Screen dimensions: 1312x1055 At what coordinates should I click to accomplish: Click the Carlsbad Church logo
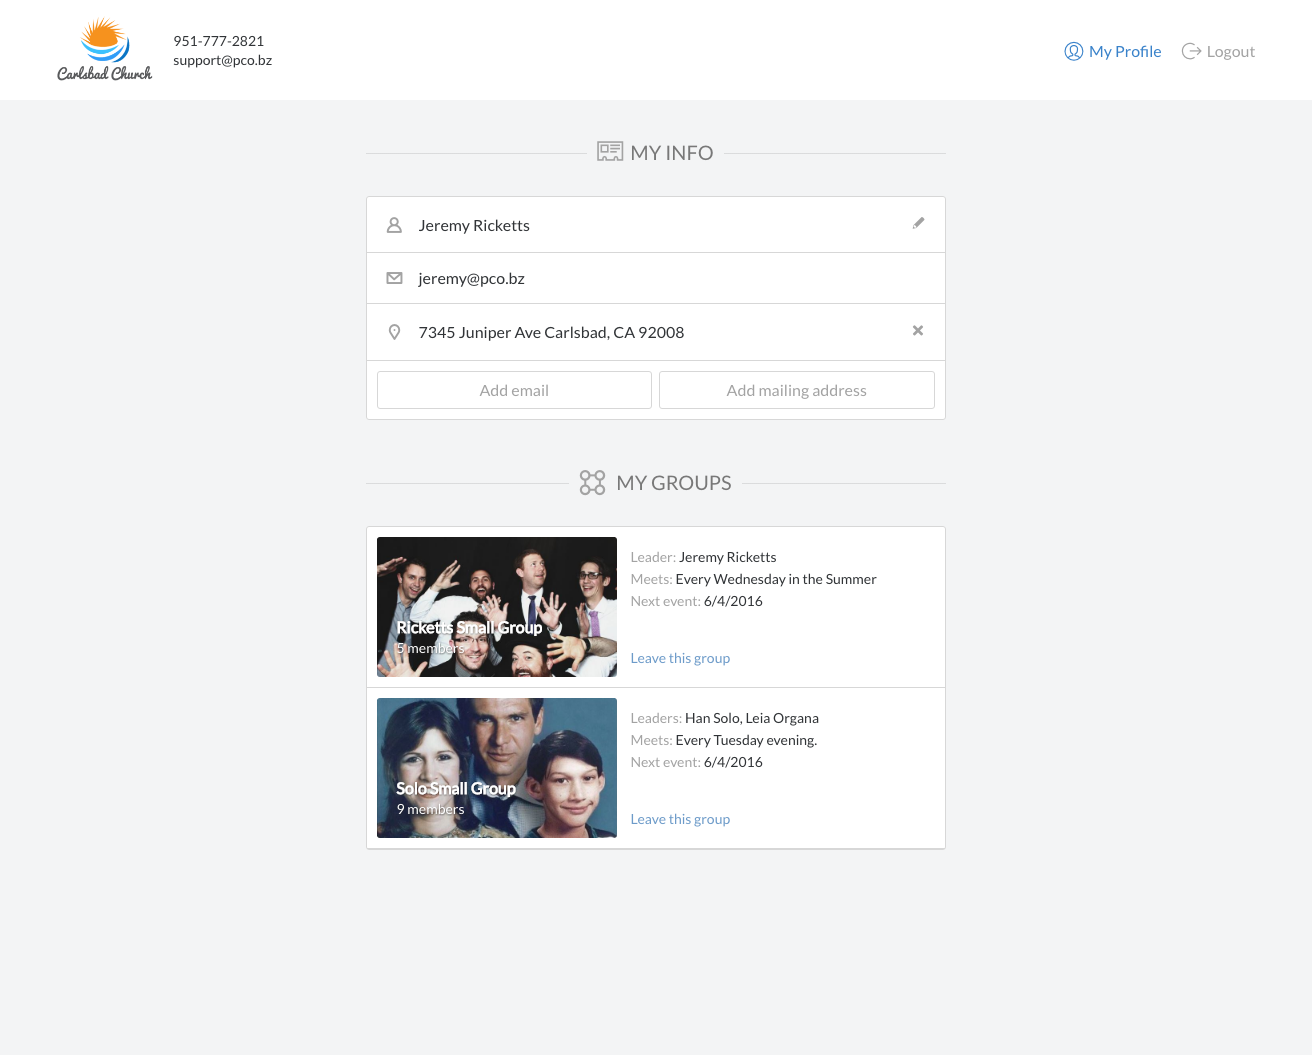point(104,47)
